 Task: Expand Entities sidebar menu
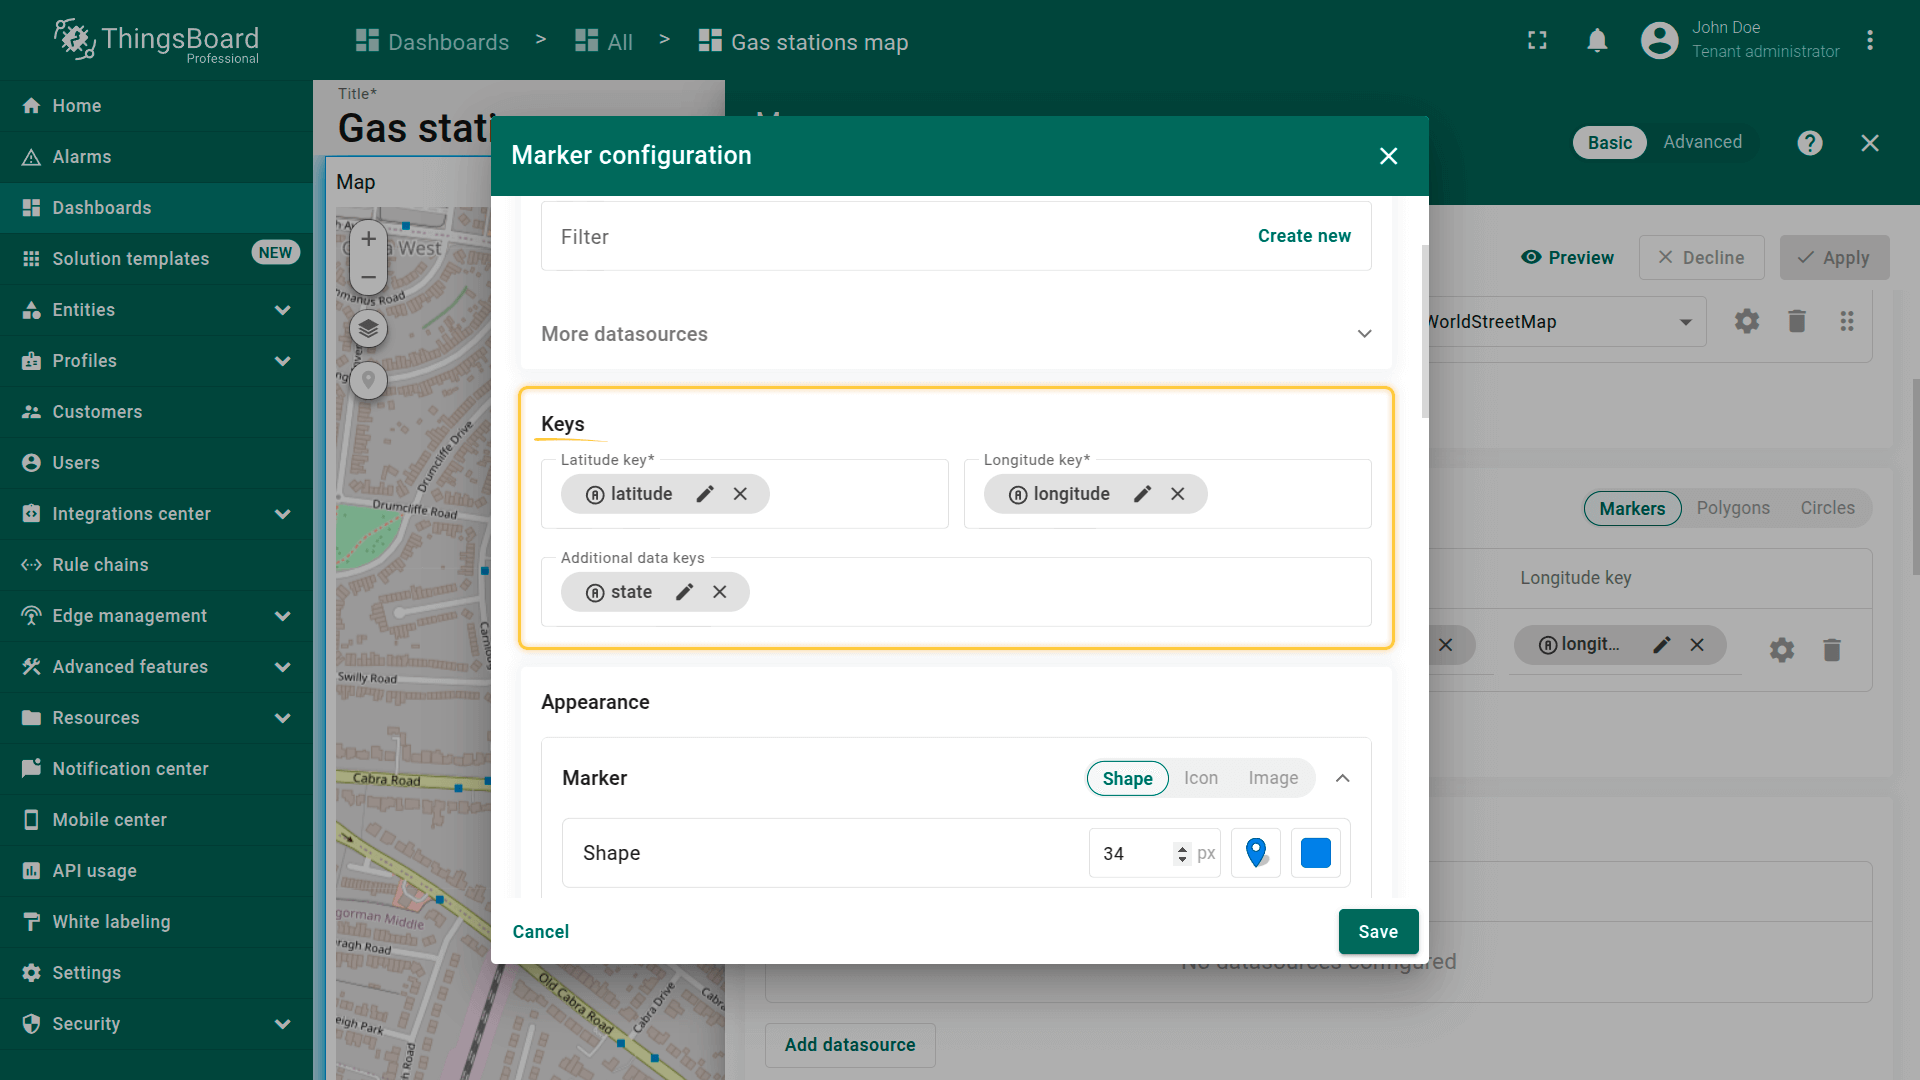point(282,310)
